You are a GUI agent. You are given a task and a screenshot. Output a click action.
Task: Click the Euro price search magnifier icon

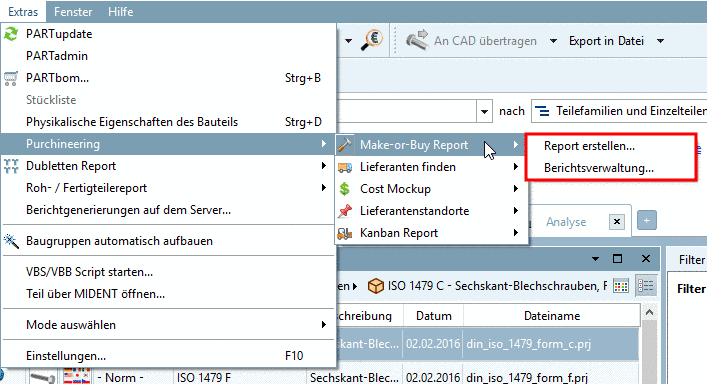(x=372, y=40)
